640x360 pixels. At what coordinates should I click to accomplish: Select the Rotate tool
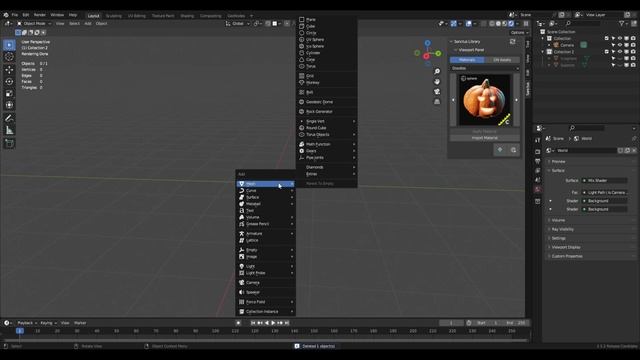point(9,82)
